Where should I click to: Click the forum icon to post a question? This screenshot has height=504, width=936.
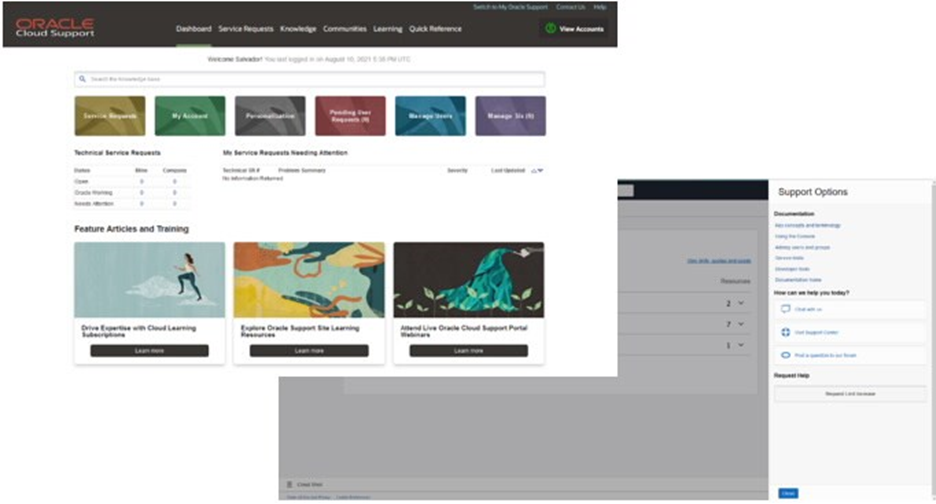pos(786,355)
